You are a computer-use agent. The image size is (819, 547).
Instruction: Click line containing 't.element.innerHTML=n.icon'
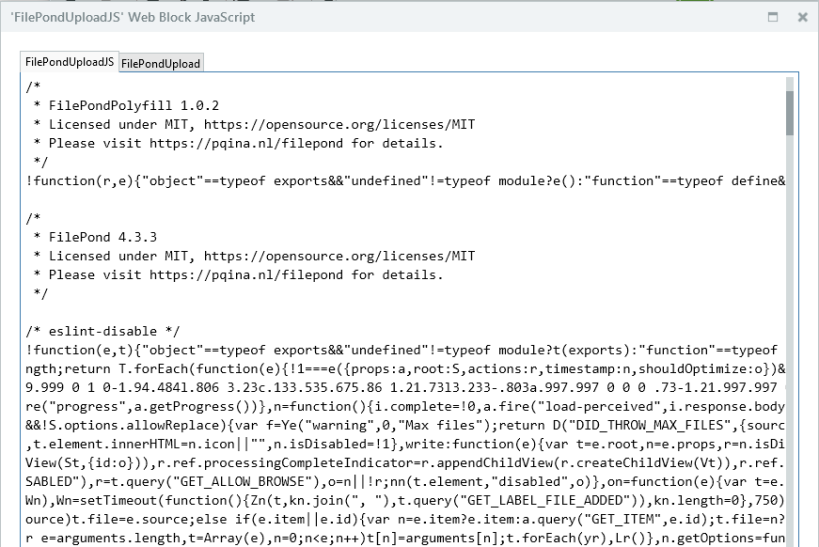[405, 444]
